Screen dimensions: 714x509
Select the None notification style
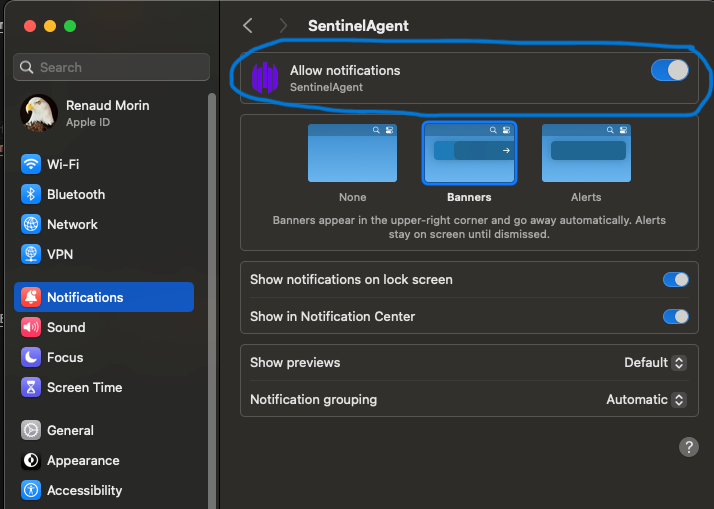pos(352,153)
